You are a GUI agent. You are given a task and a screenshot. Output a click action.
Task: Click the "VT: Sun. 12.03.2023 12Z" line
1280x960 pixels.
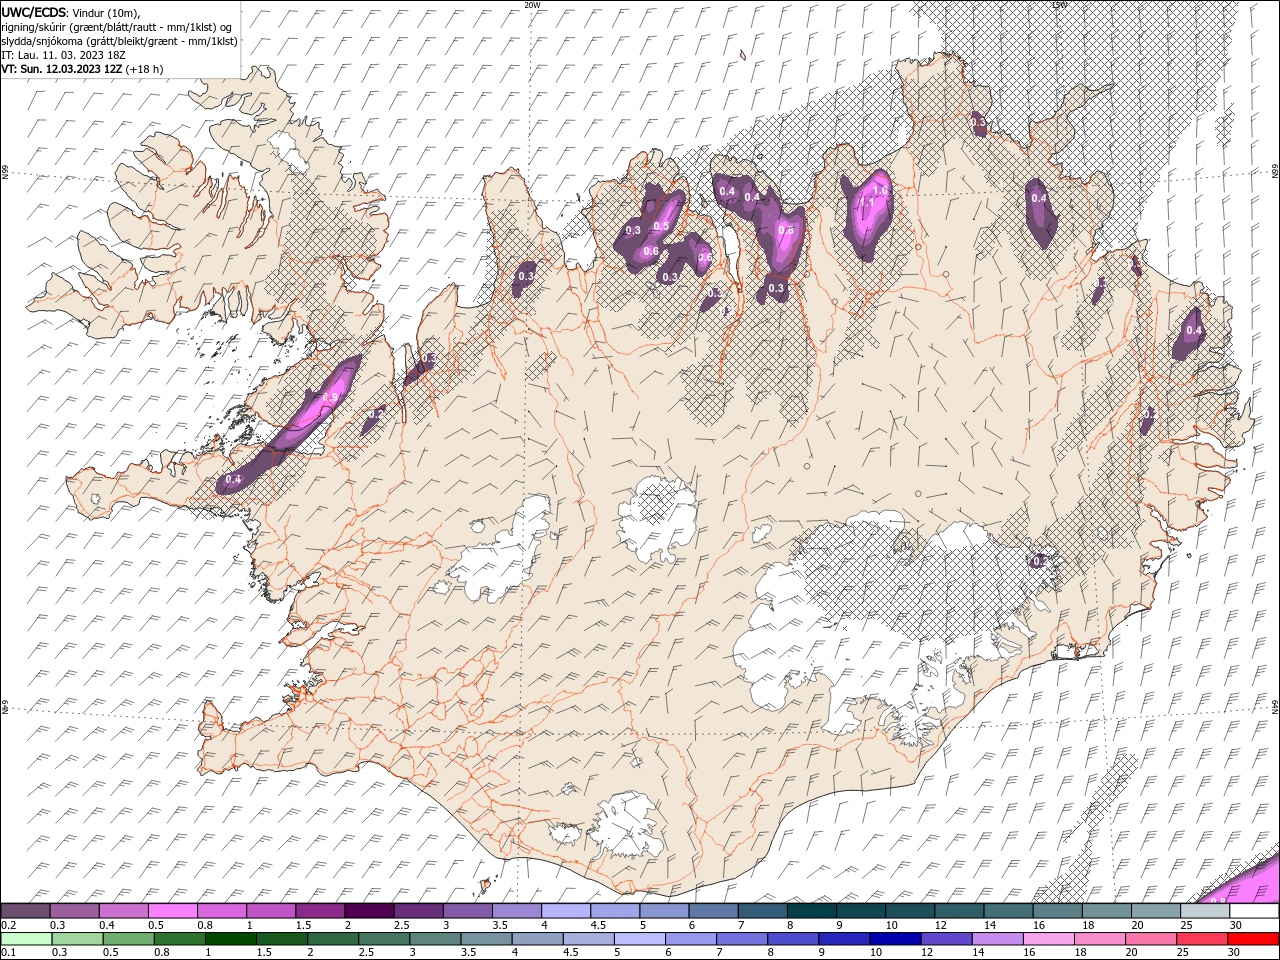(x=62, y=69)
